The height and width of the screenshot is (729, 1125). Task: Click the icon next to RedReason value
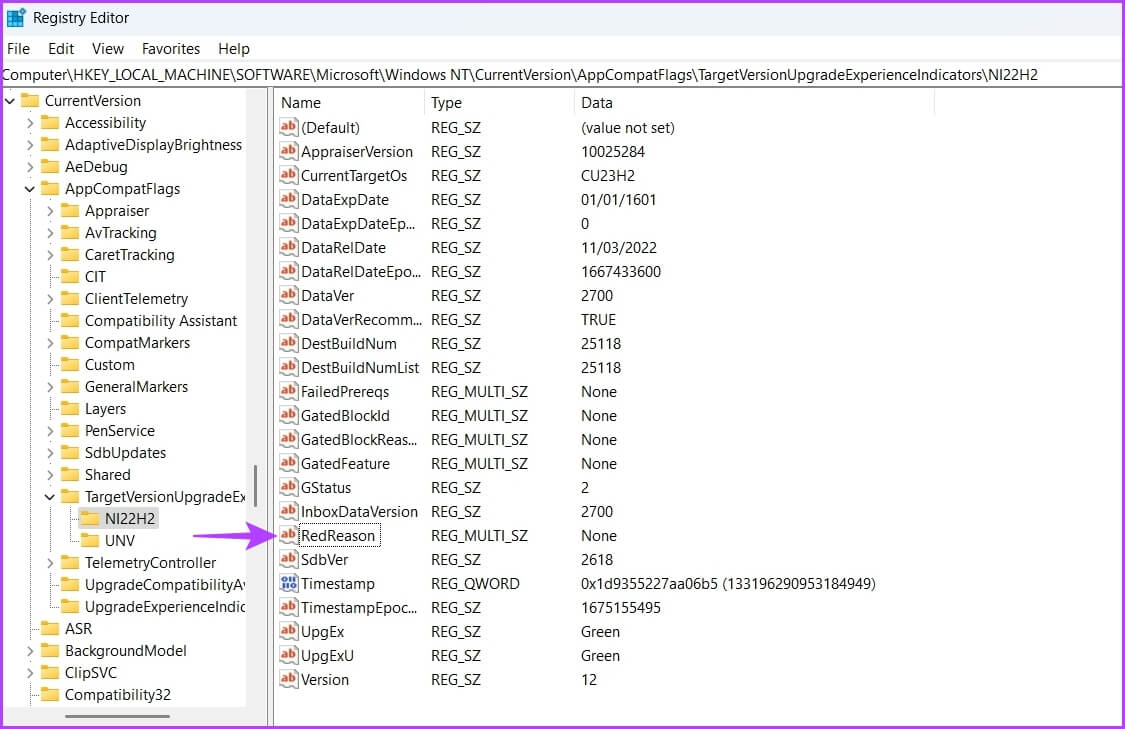288,535
